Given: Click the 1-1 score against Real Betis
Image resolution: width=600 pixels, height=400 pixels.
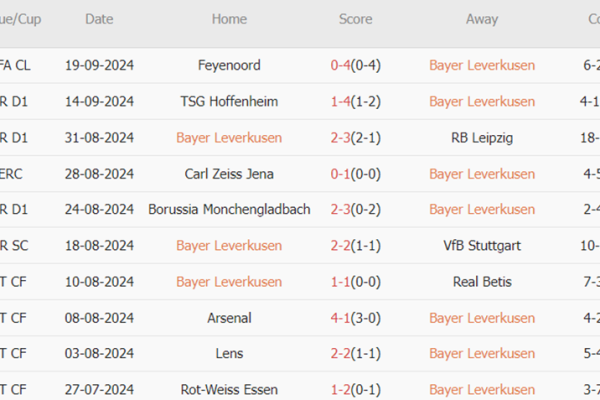Looking at the screenshot, I should (x=340, y=281).
